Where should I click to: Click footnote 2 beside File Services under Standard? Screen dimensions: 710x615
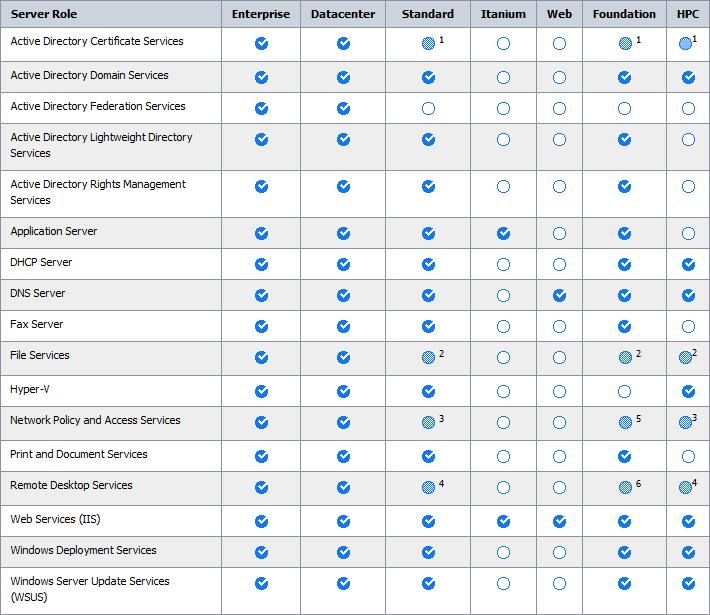441,354
